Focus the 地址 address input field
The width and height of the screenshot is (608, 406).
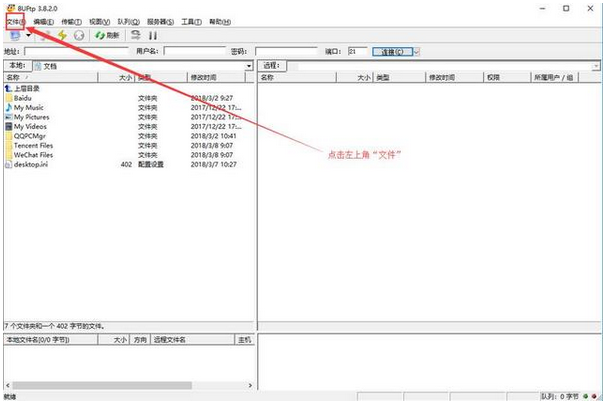(76, 51)
